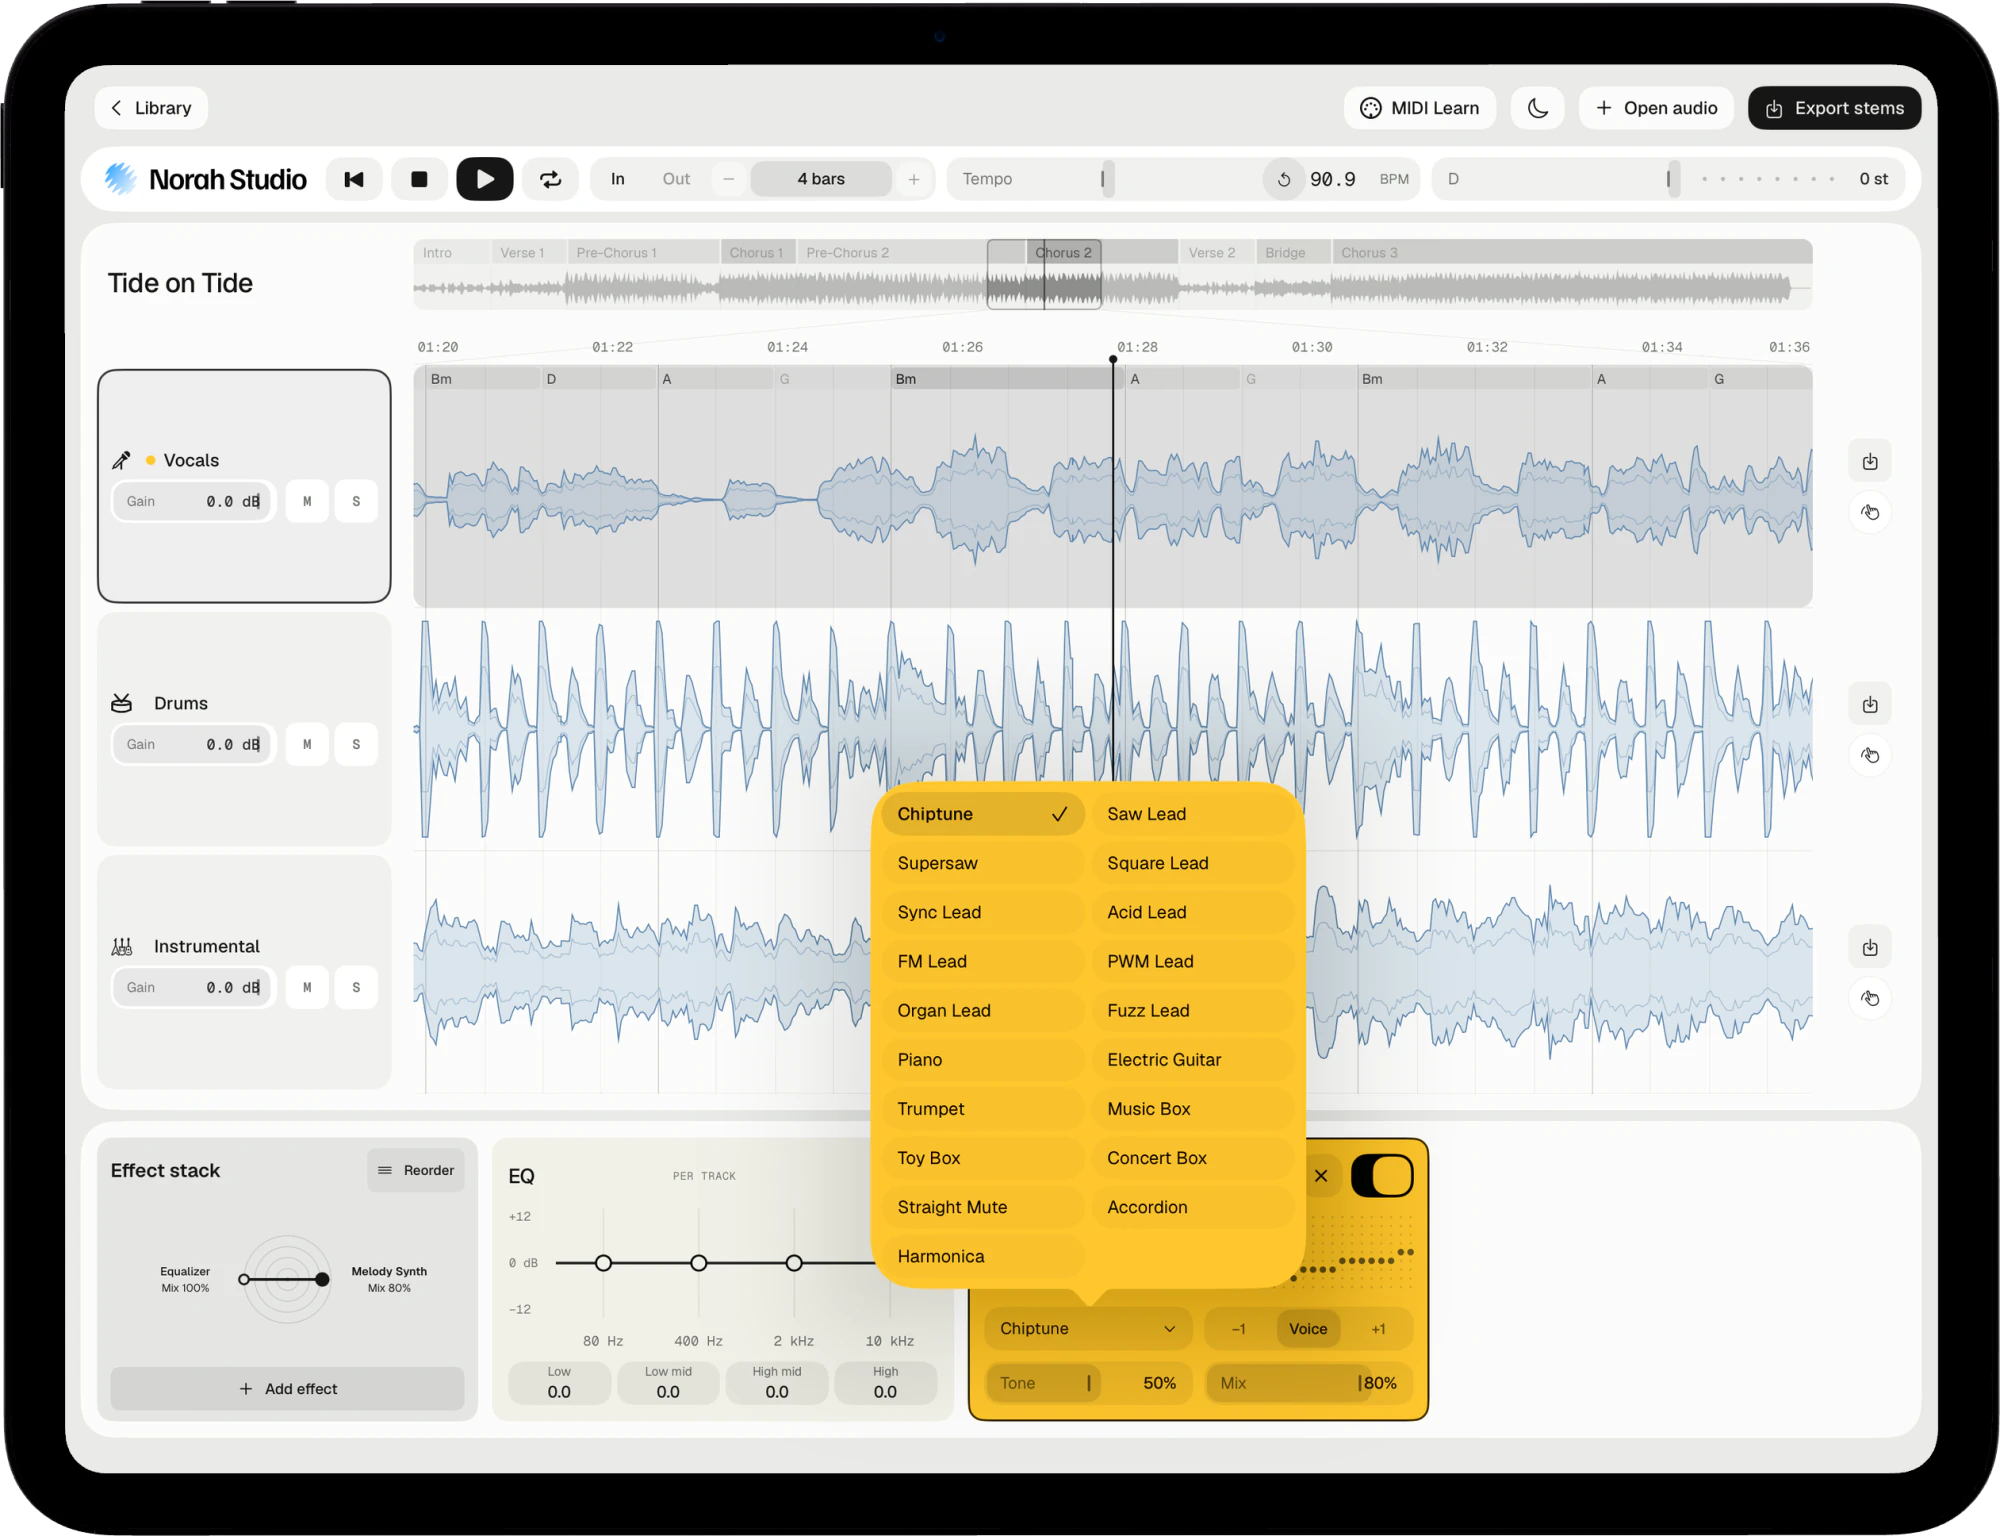Mute the Drums track

307,745
